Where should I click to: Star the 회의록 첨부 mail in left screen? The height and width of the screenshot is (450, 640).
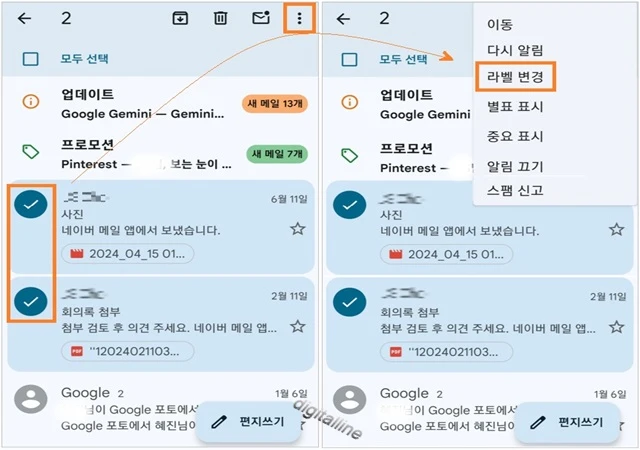click(x=298, y=326)
